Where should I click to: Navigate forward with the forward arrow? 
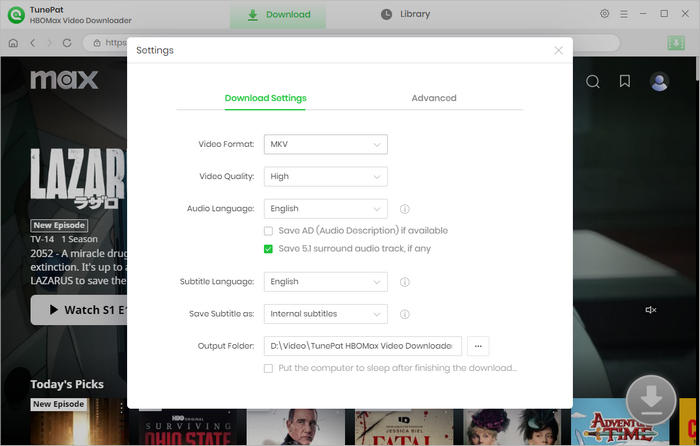pyautogui.click(x=50, y=43)
